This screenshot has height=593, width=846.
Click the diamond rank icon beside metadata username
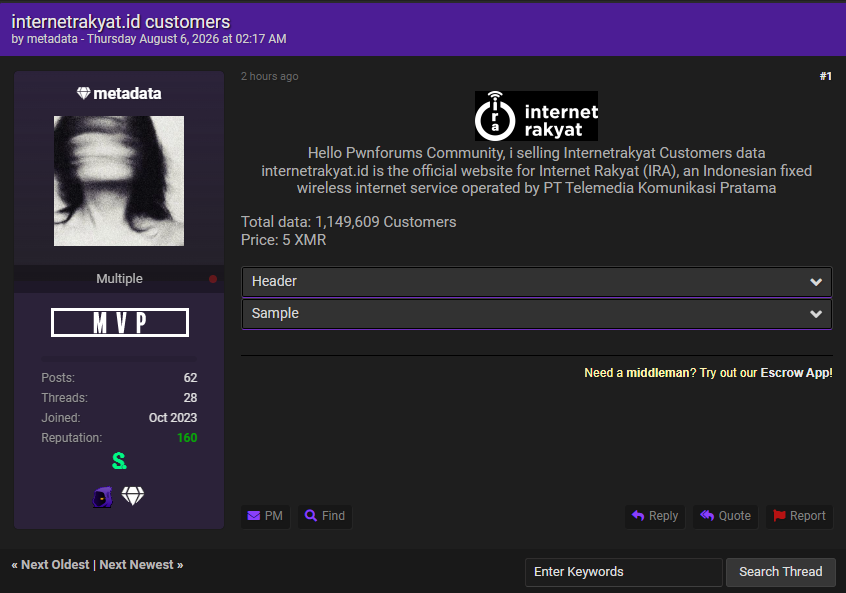[x=83, y=93]
